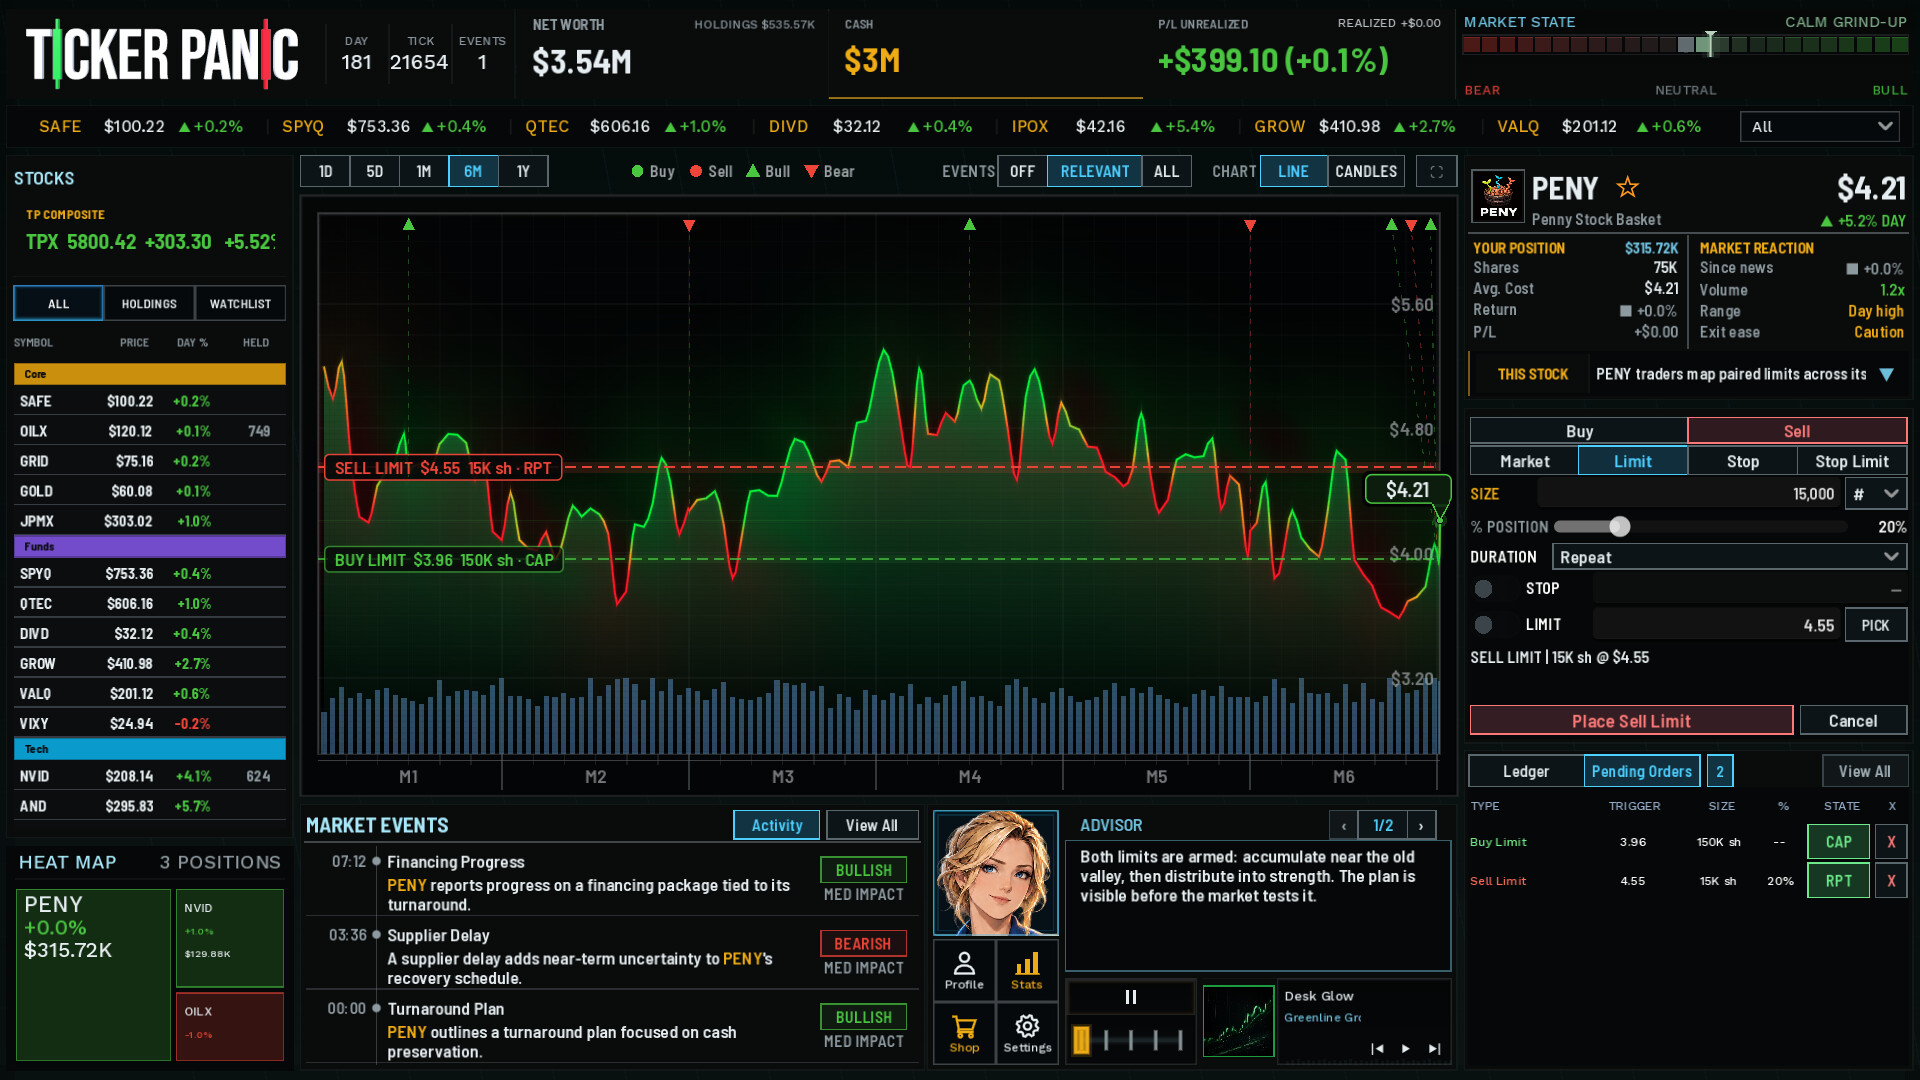Viewport: 1920px width, 1080px height.
Task: Enable the LIMIT radio option
Action: (x=1484, y=625)
